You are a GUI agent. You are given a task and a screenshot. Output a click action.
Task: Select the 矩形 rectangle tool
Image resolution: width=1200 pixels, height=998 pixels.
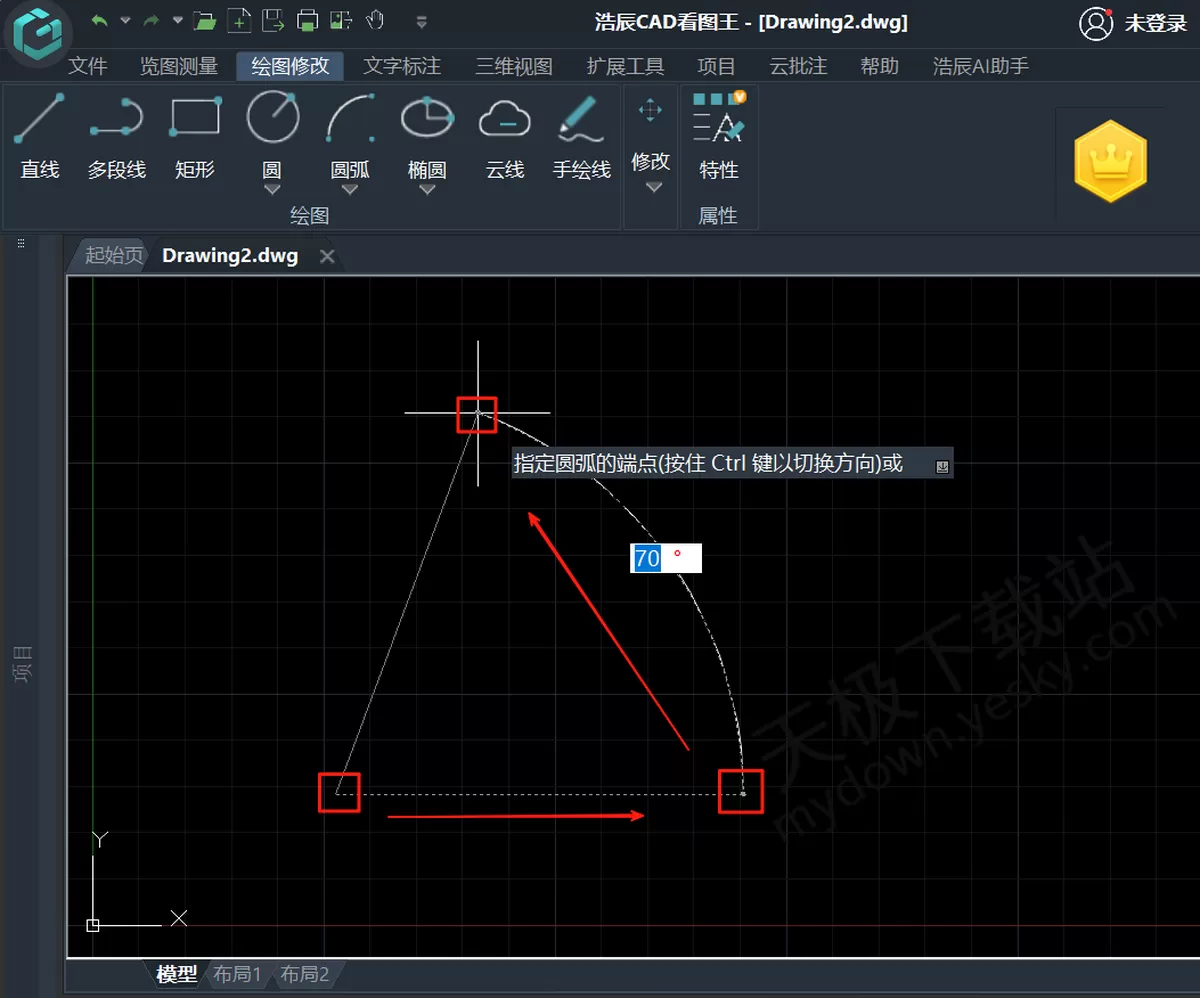(x=195, y=137)
